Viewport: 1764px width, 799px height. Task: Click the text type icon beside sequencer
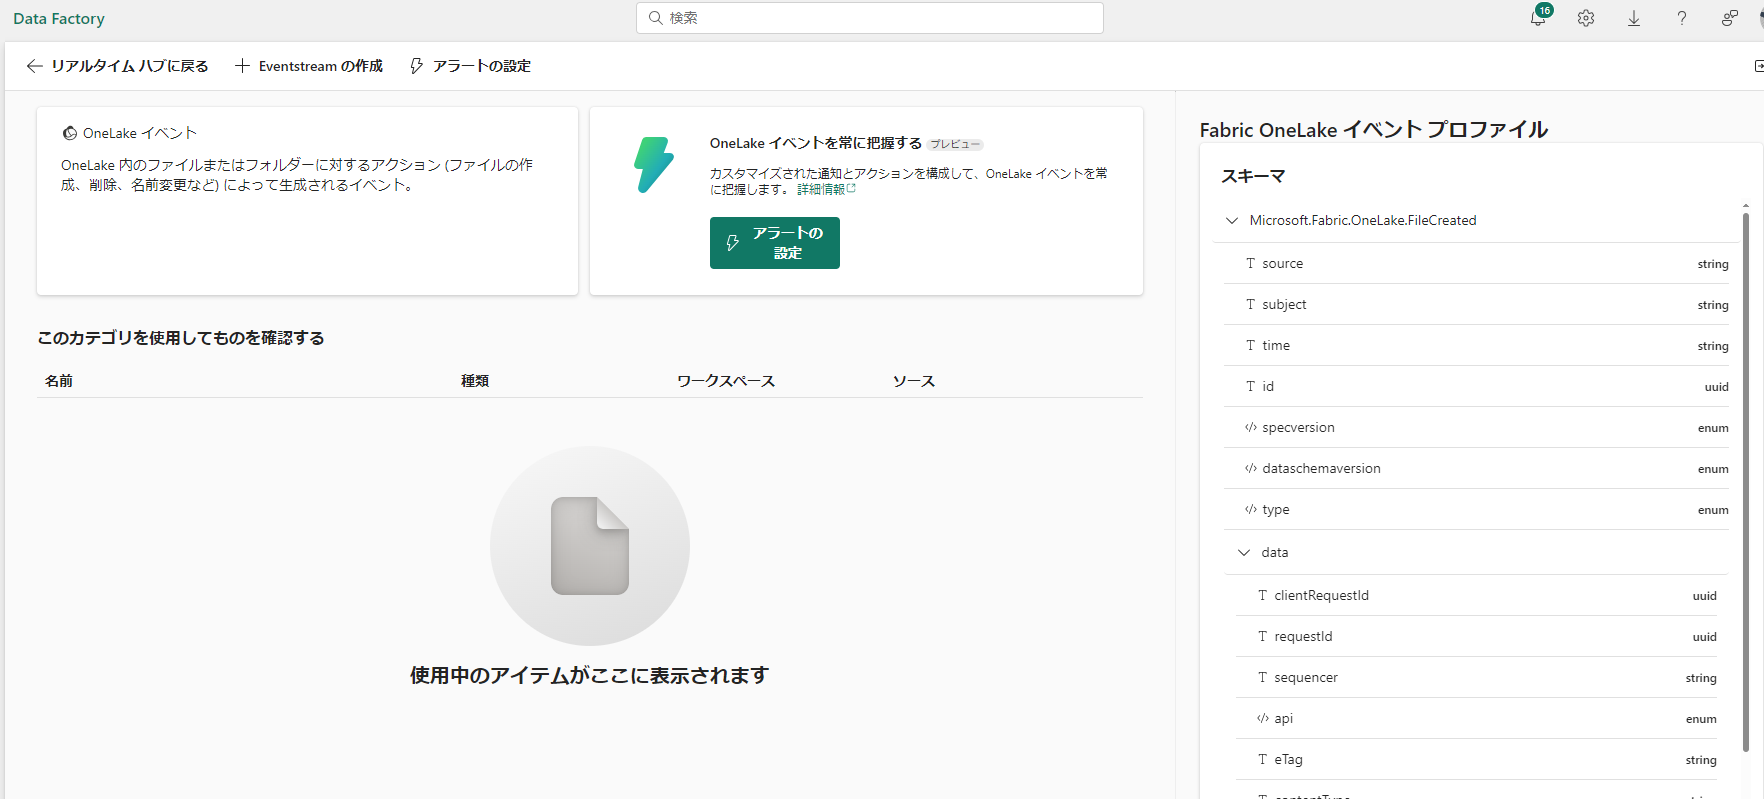click(1262, 677)
